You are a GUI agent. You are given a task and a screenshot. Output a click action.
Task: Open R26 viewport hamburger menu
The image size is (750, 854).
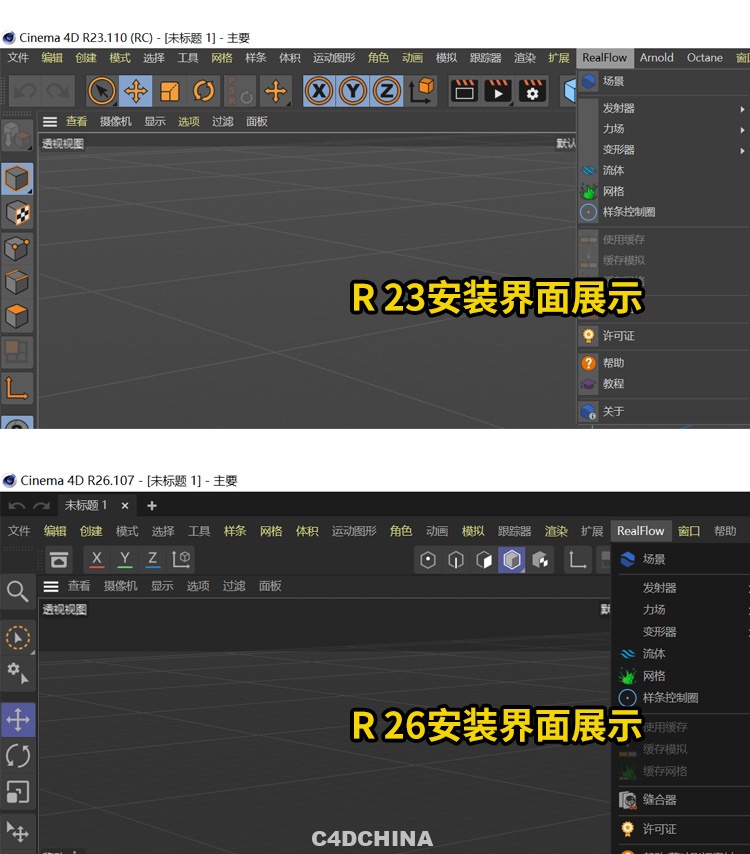point(51,587)
